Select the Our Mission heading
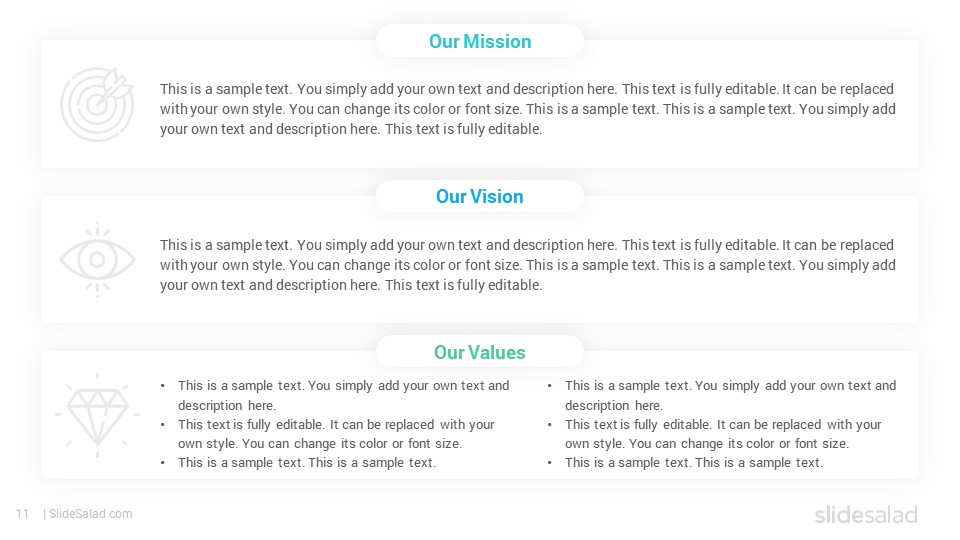This screenshot has height=540, width=960. pyautogui.click(x=480, y=41)
